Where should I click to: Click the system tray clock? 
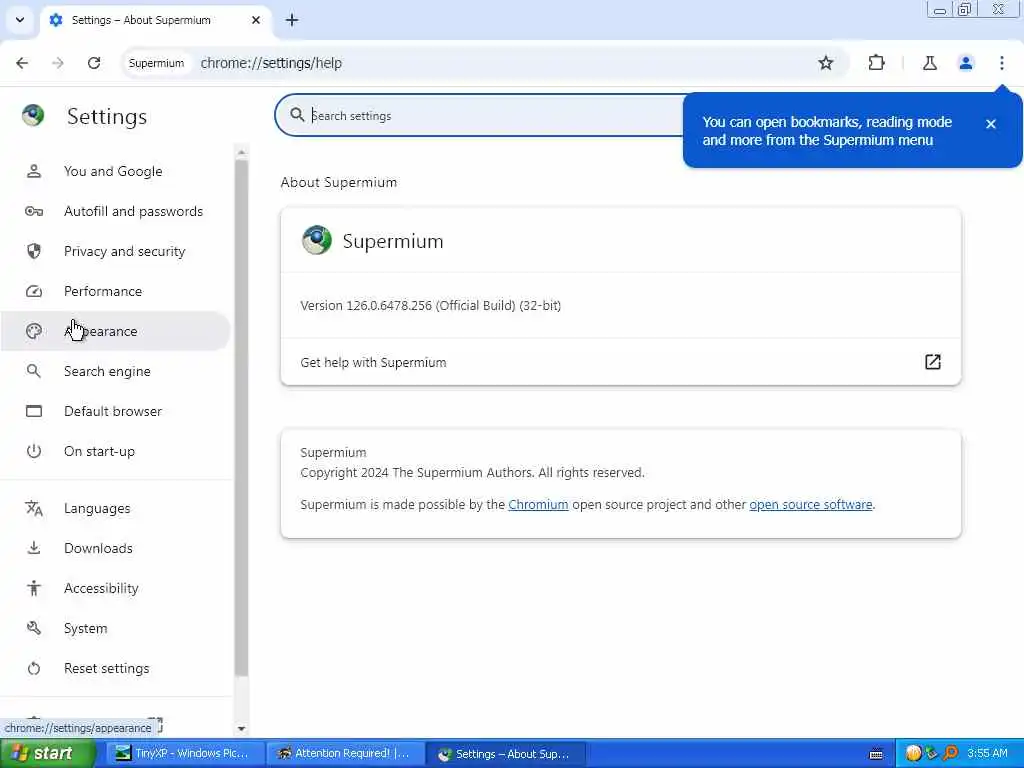(x=987, y=754)
